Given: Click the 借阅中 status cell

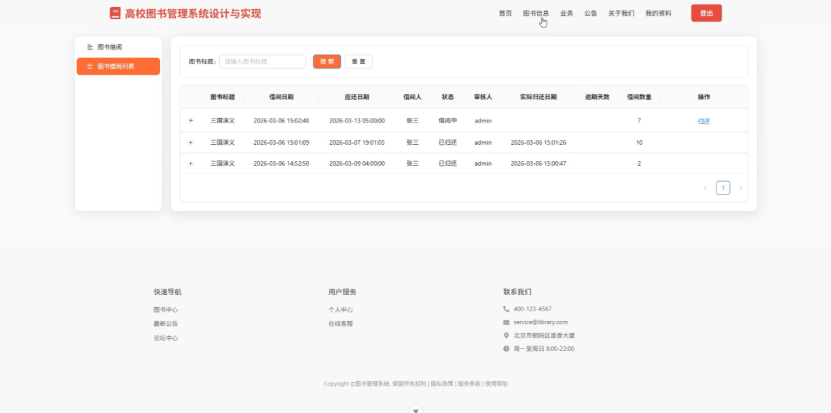Looking at the screenshot, I should click(x=448, y=121).
